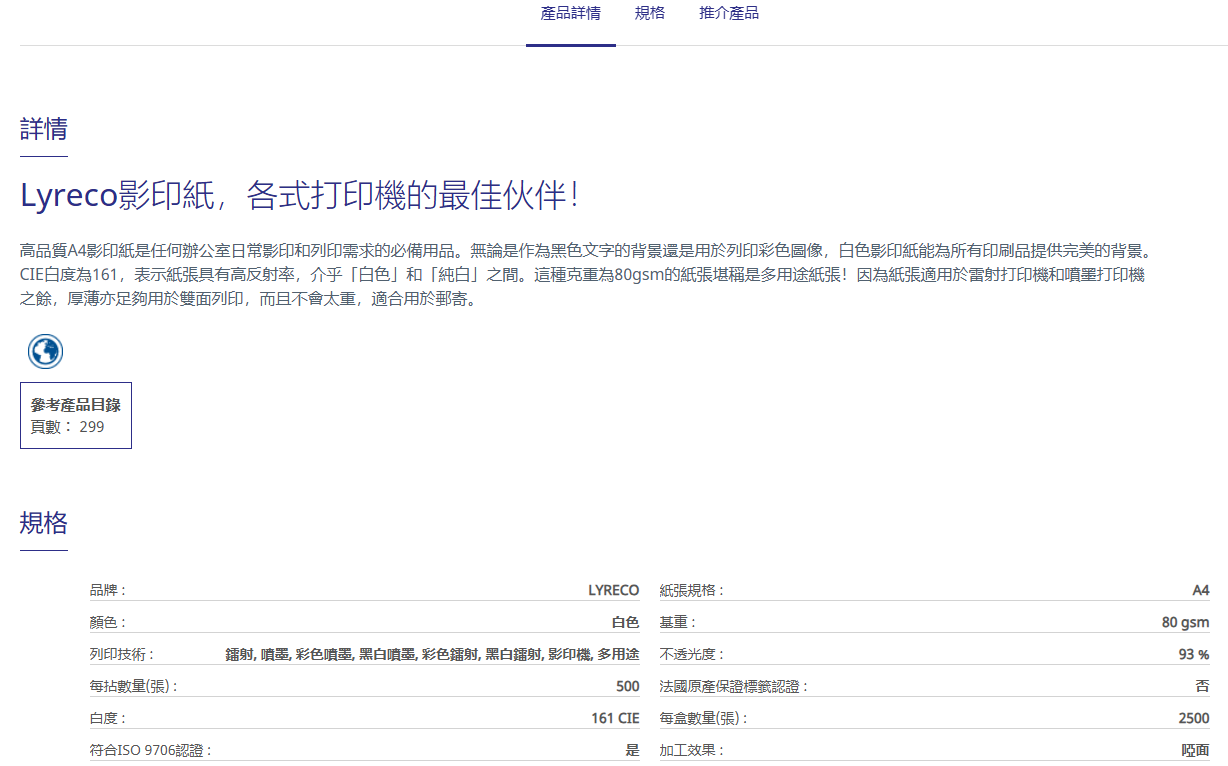Go to the 推介產品 tab
Image resolution: width=1228 pixels, height=766 pixels.
(x=729, y=14)
